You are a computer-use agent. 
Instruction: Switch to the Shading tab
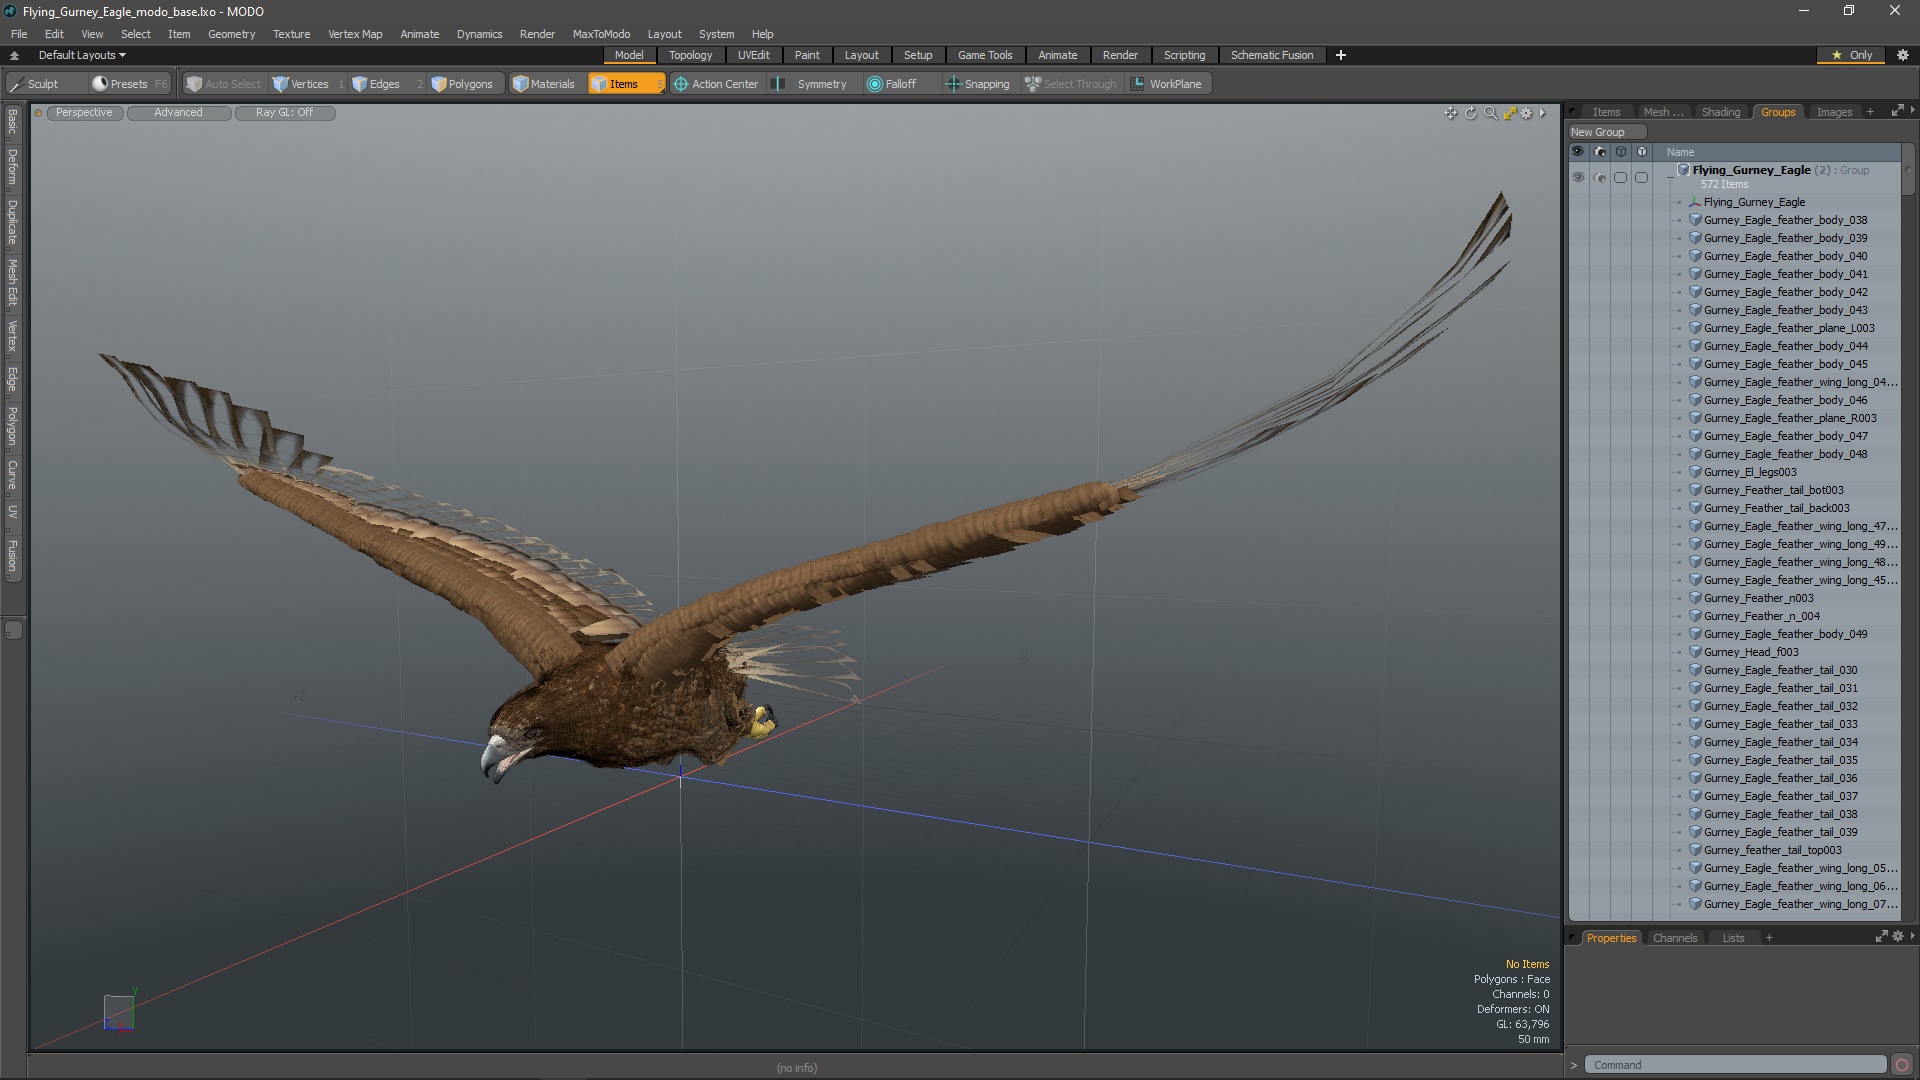pyautogui.click(x=1720, y=112)
